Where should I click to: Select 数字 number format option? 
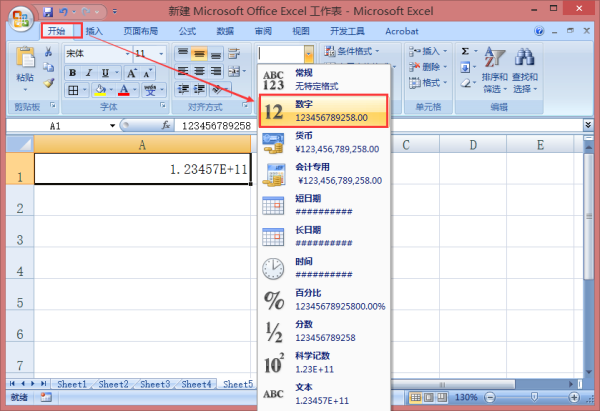[324, 111]
